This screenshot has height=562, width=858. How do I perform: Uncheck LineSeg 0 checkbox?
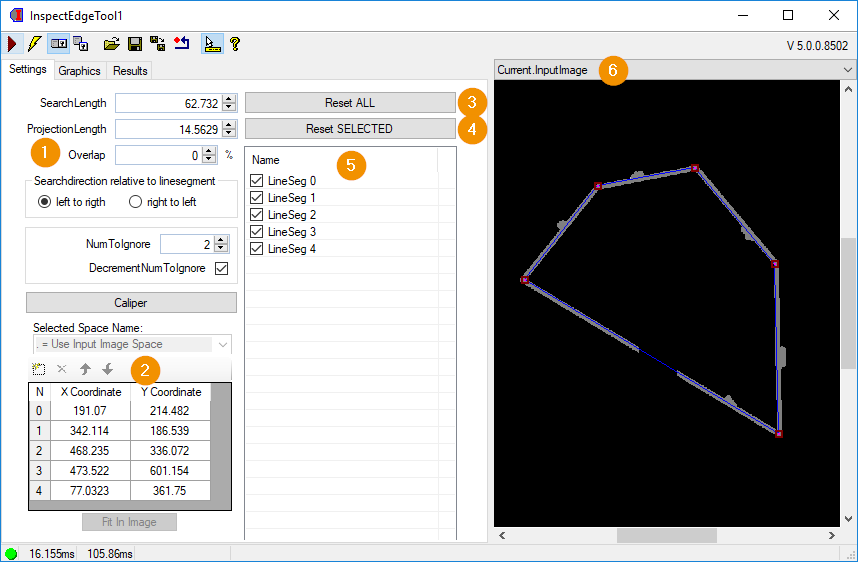256,181
